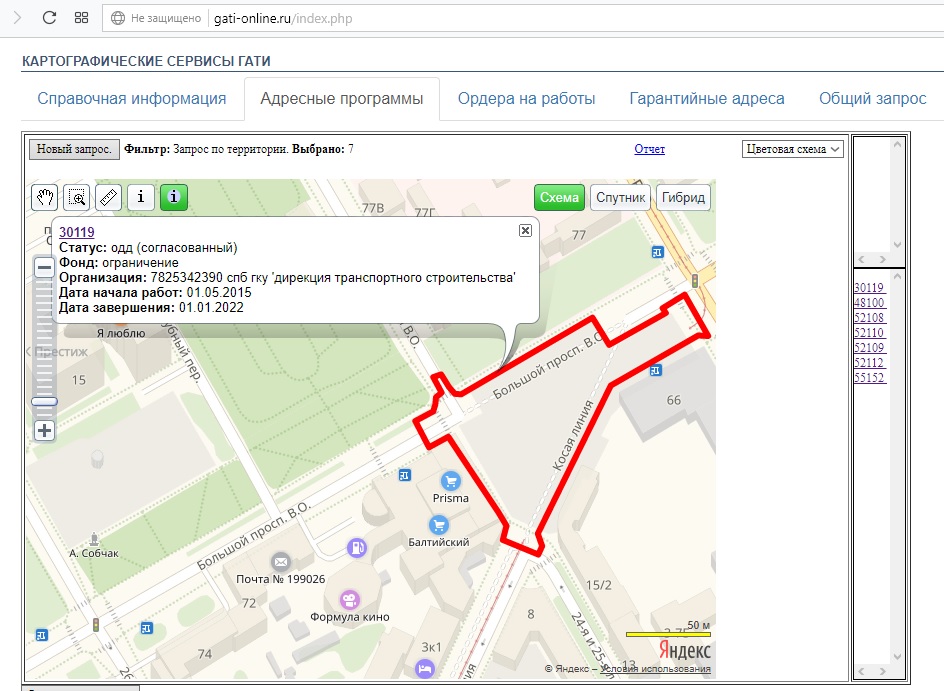Zoom out with the minus button
This screenshot has width=944, height=691.
(x=44, y=267)
